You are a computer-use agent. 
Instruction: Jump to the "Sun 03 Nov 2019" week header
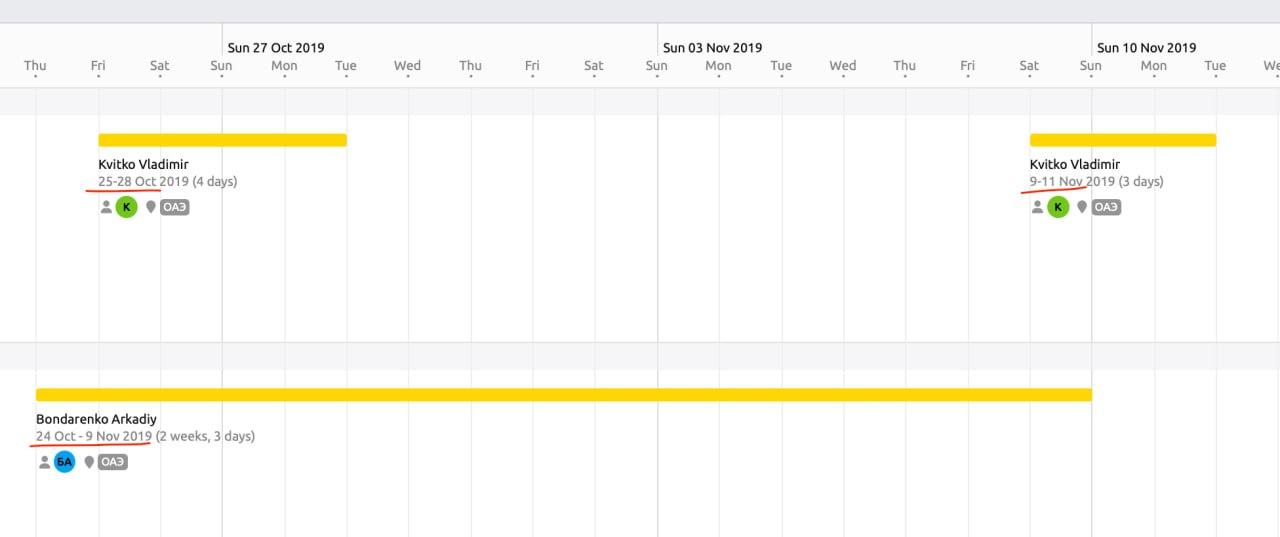point(712,47)
